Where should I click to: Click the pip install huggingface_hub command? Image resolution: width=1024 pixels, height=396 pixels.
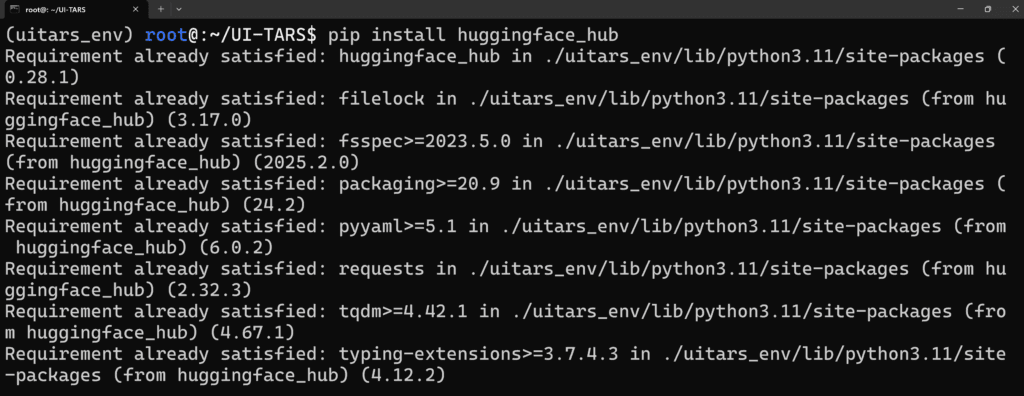click(473, 33)
